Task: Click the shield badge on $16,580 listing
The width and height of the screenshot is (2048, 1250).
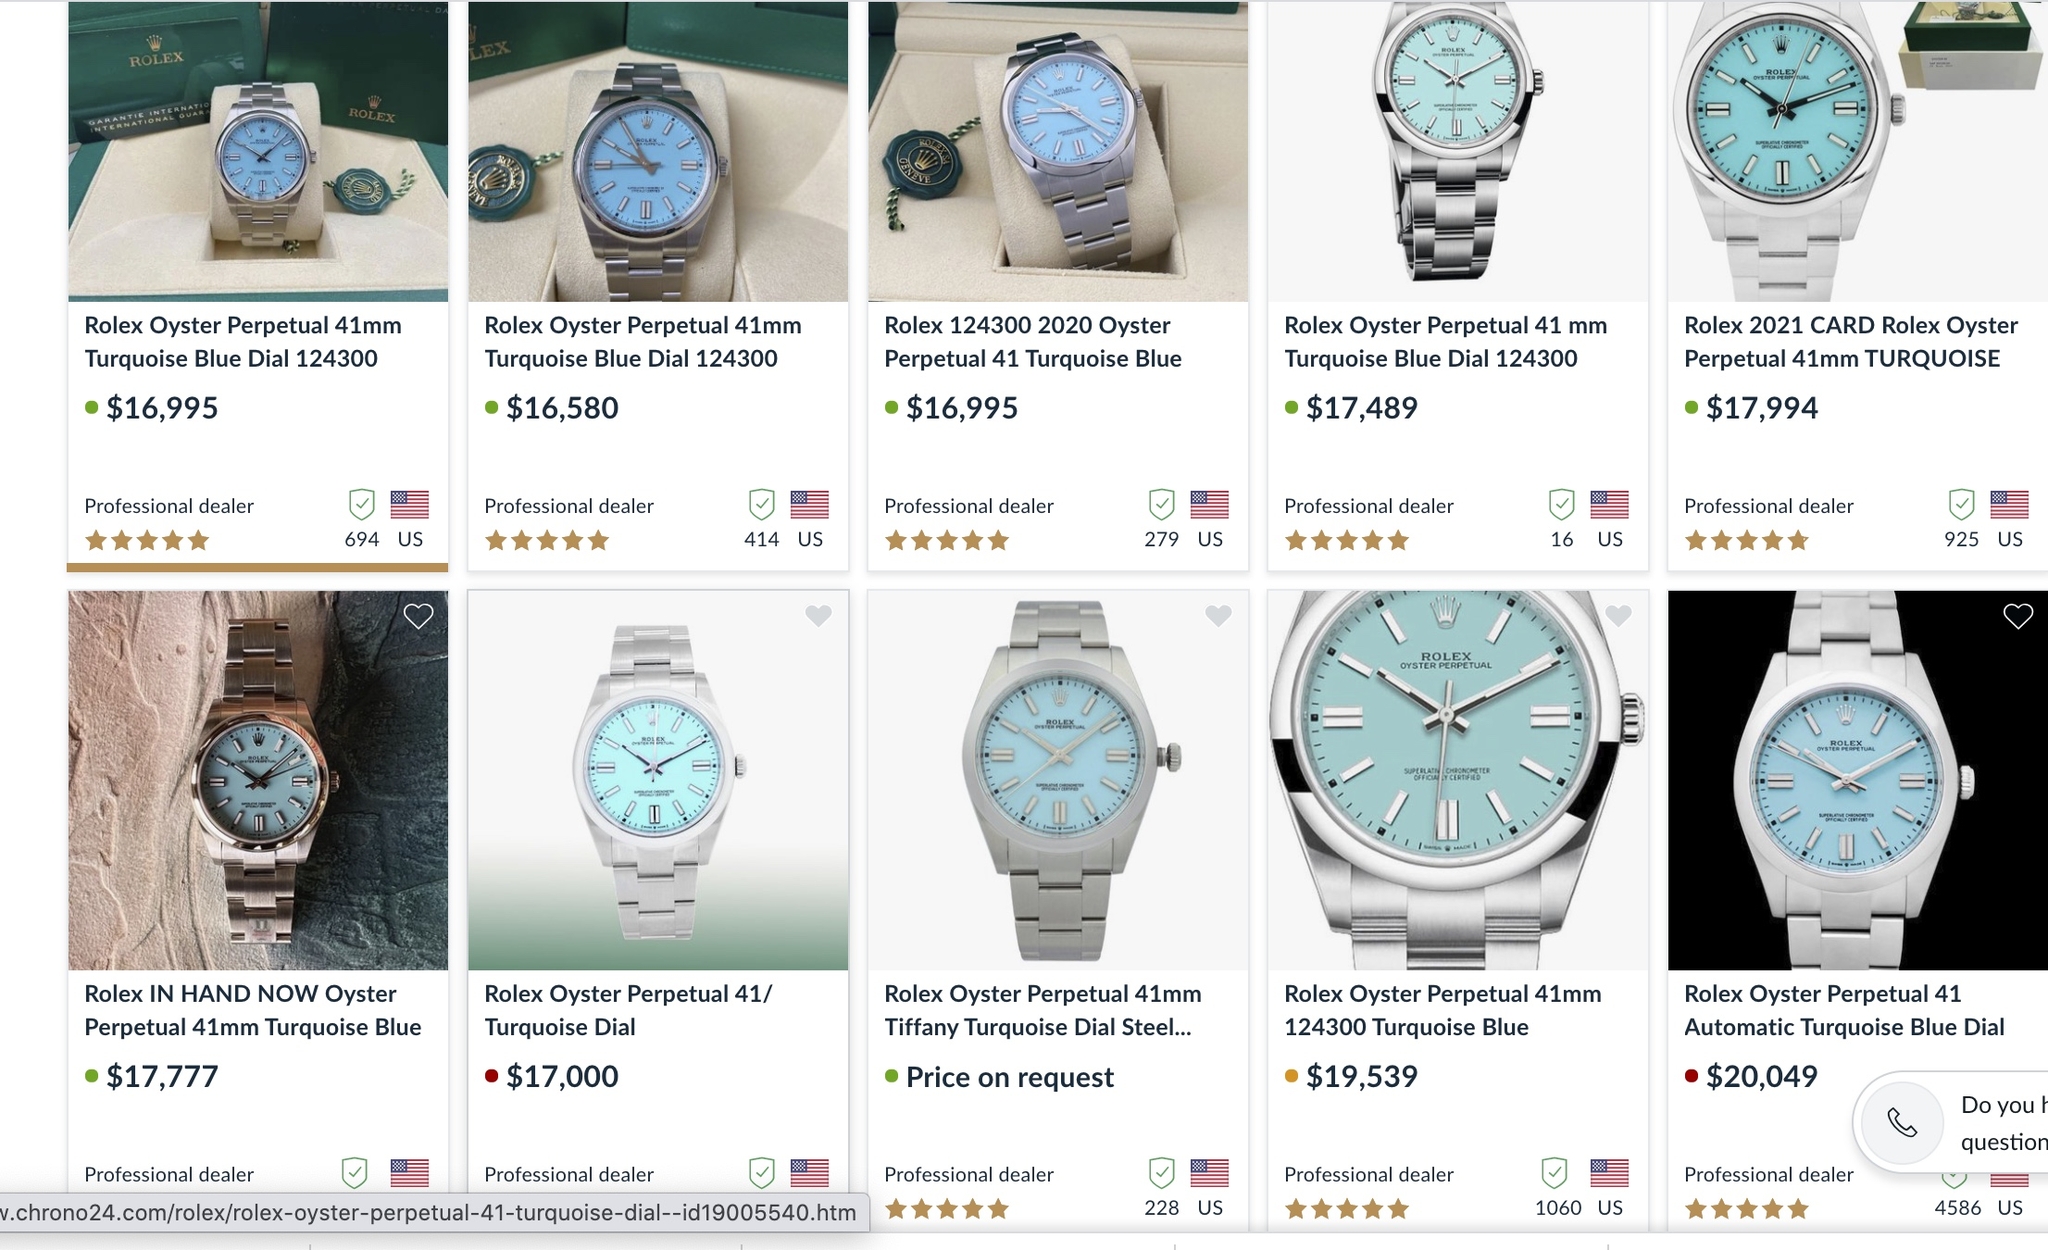Action: click(762, 505)
